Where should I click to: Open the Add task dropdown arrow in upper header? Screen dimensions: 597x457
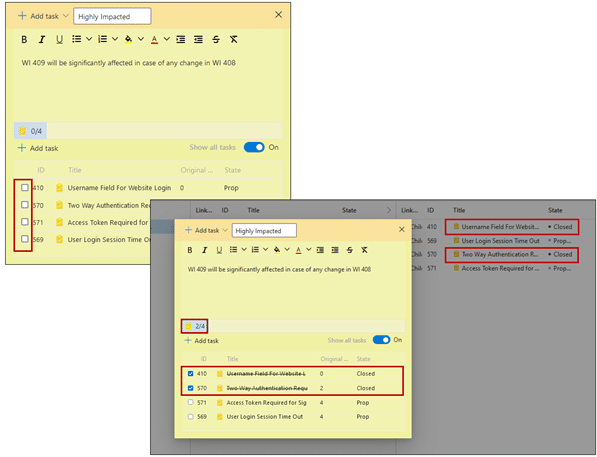(65, 16)
